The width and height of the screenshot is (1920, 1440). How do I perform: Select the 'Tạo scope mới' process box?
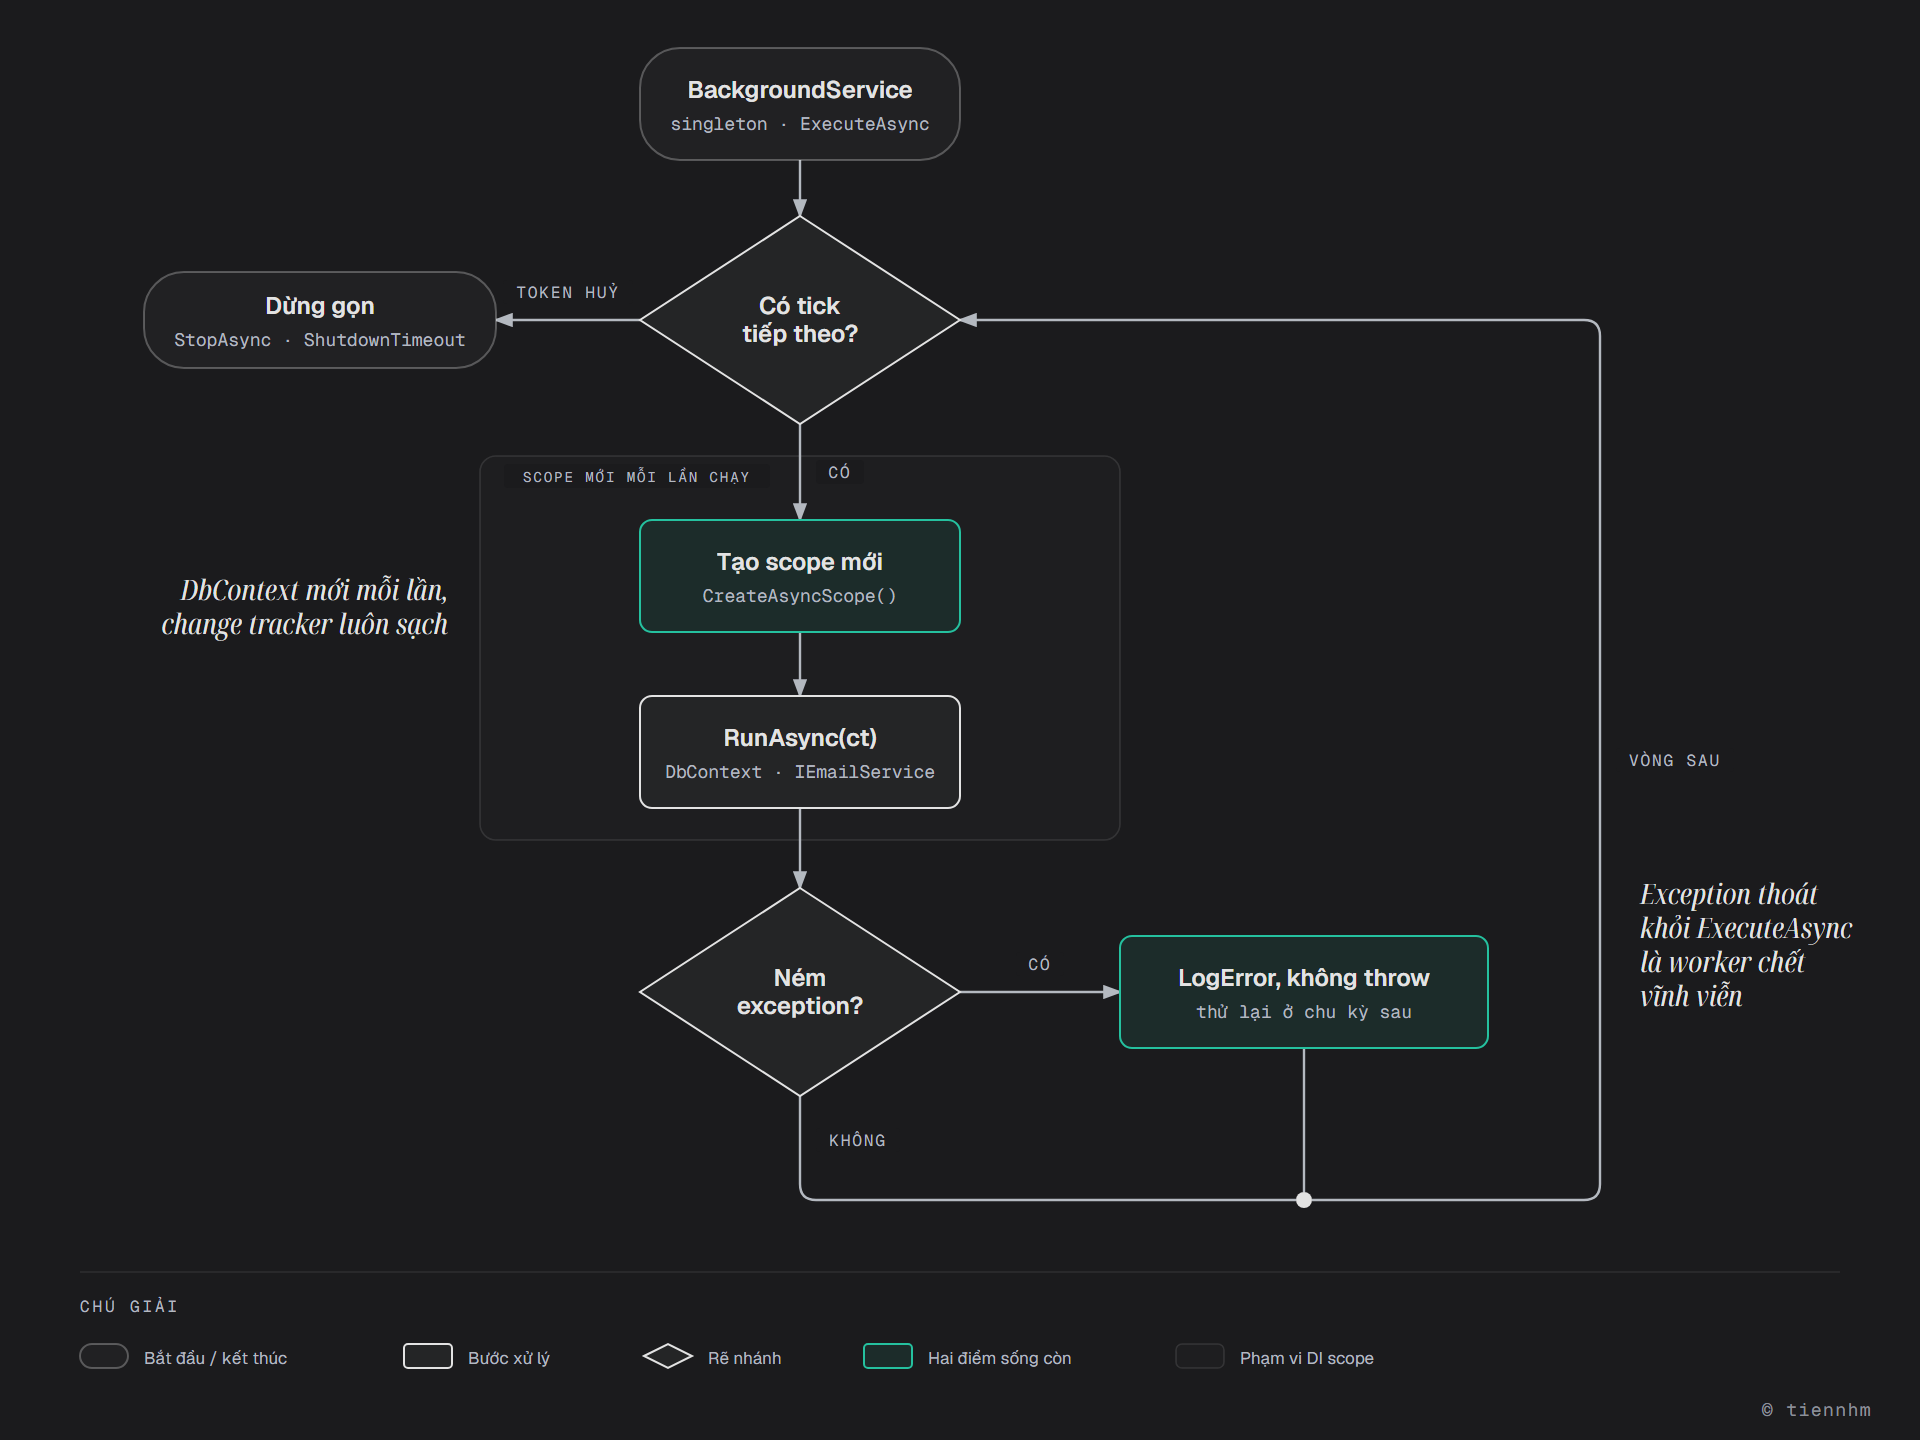click(800, 576)
